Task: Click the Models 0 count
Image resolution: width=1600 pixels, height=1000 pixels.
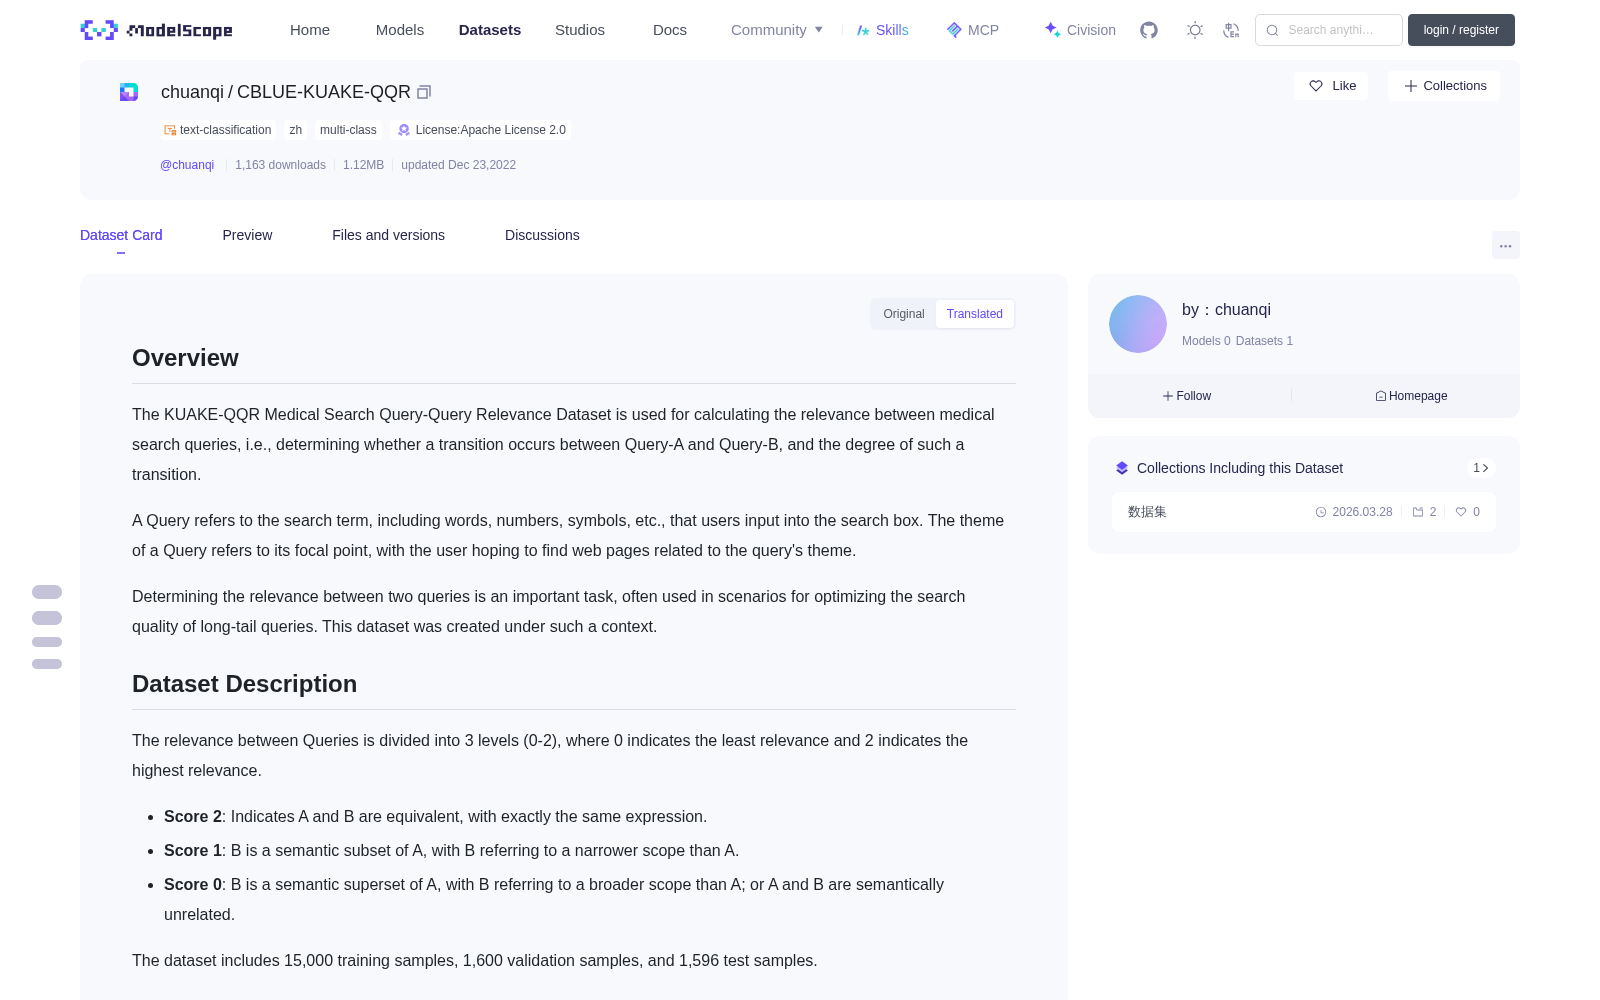Action: click(x=1206, y=341)
